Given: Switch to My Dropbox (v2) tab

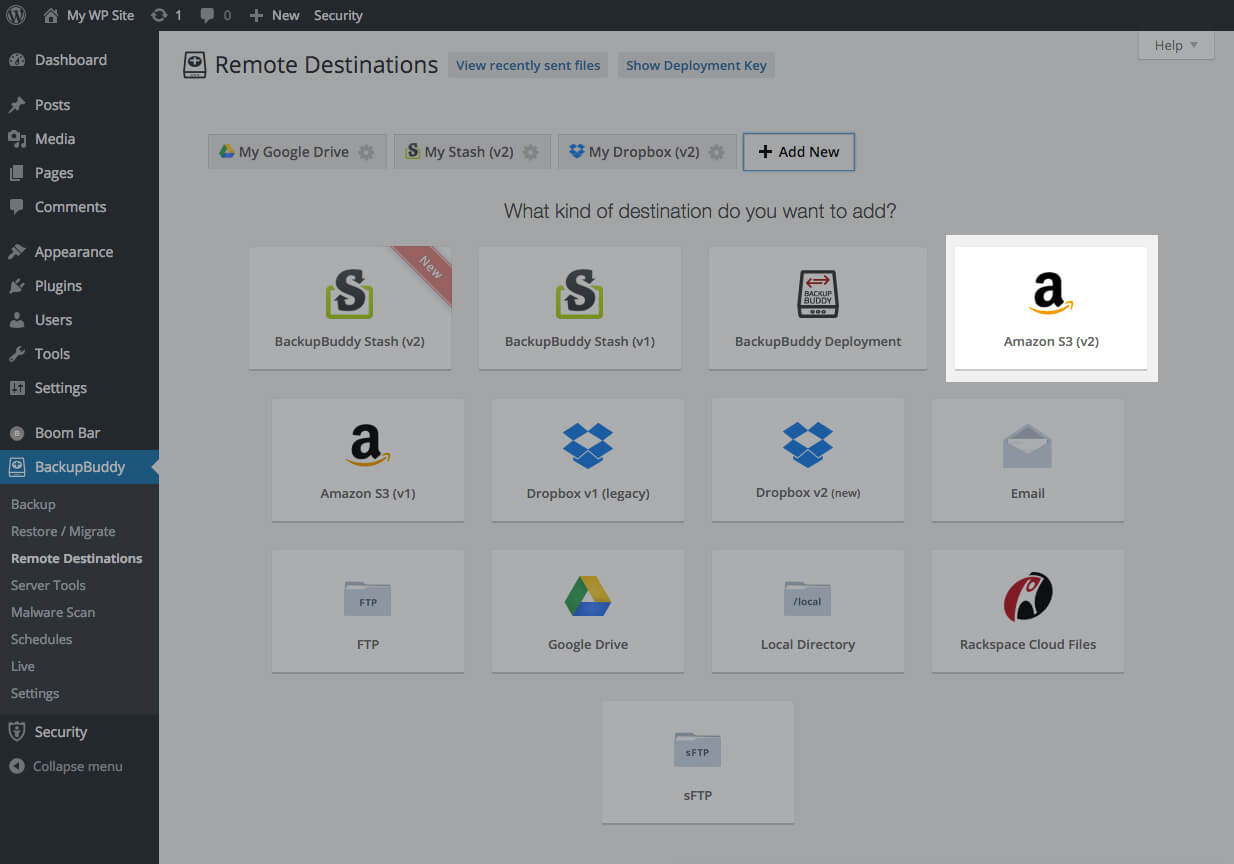Looking at the screenshot, I should click(x=647, y=152).
